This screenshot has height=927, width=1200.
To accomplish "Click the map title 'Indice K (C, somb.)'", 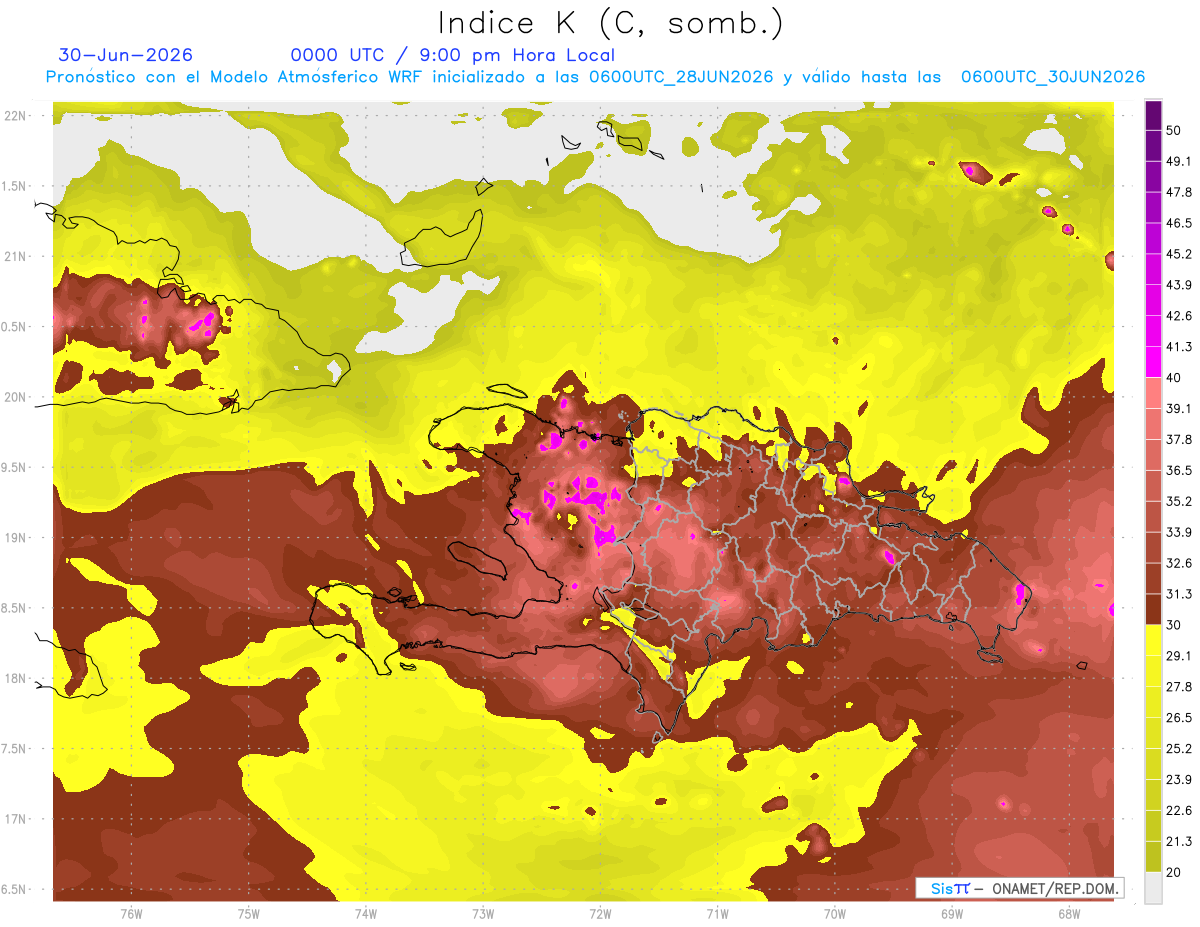I will [x=611, y=23].
